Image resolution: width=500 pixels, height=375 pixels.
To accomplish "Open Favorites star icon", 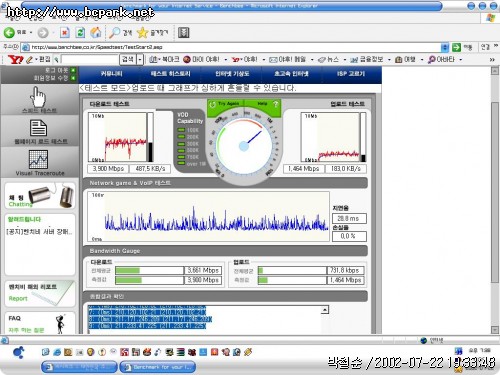I will click(142, 33).
